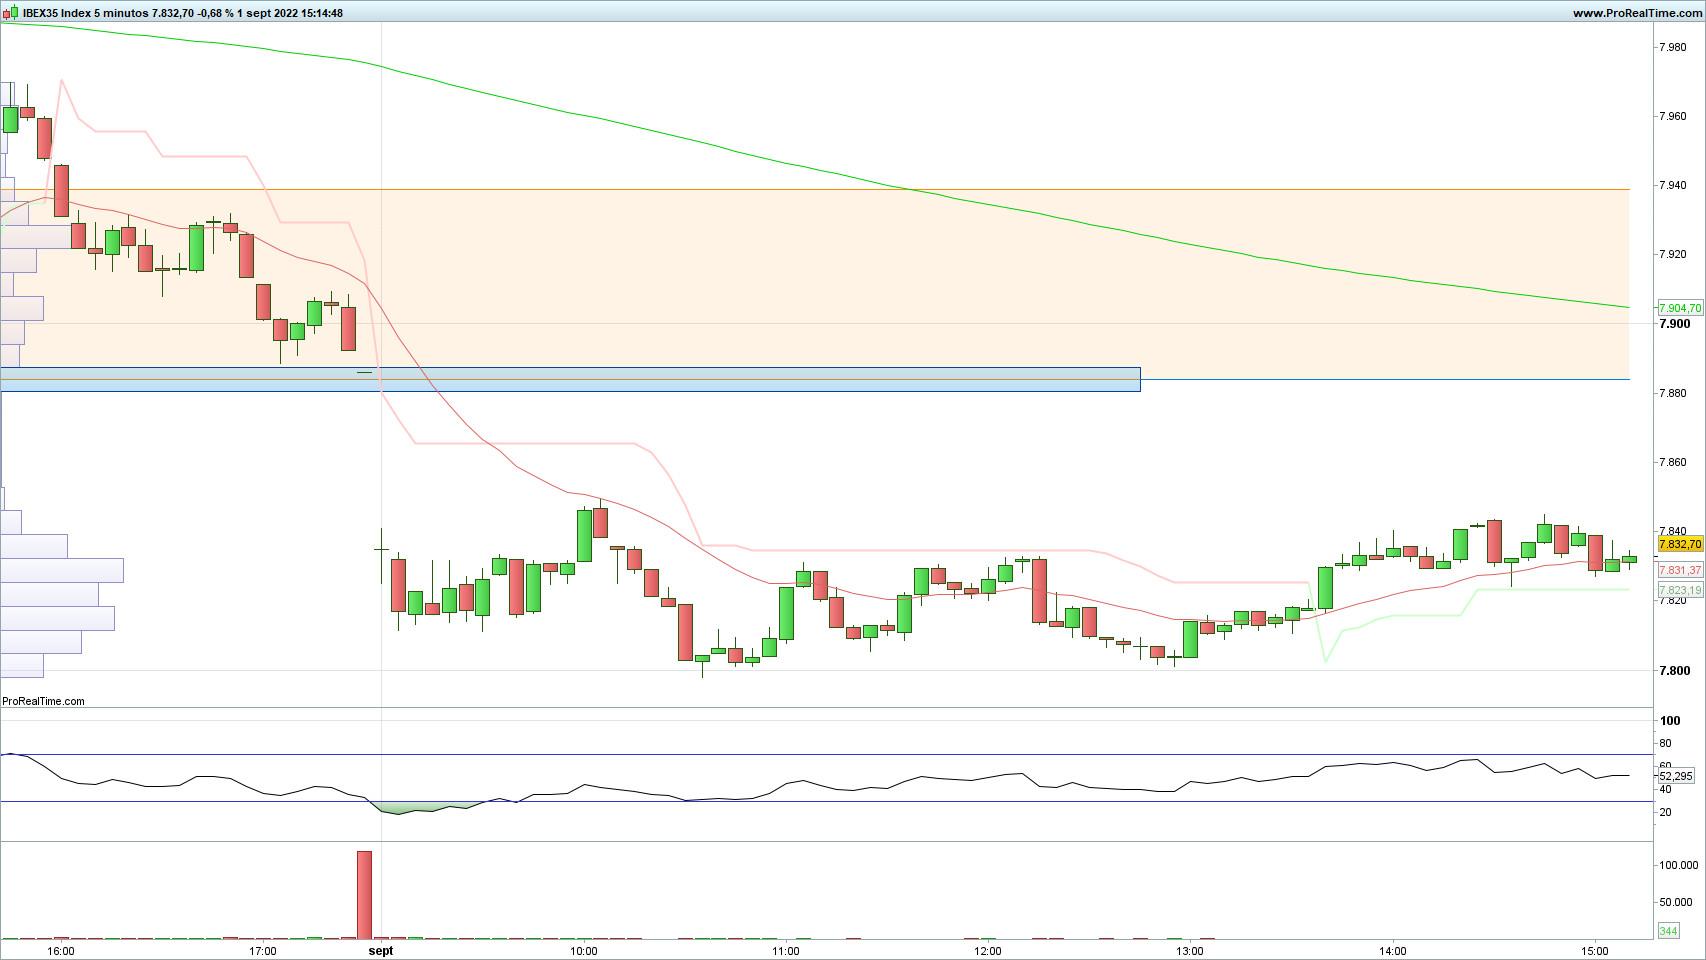Click the green 344 volume value label

pyautogui.click(x=1667, y=931)
